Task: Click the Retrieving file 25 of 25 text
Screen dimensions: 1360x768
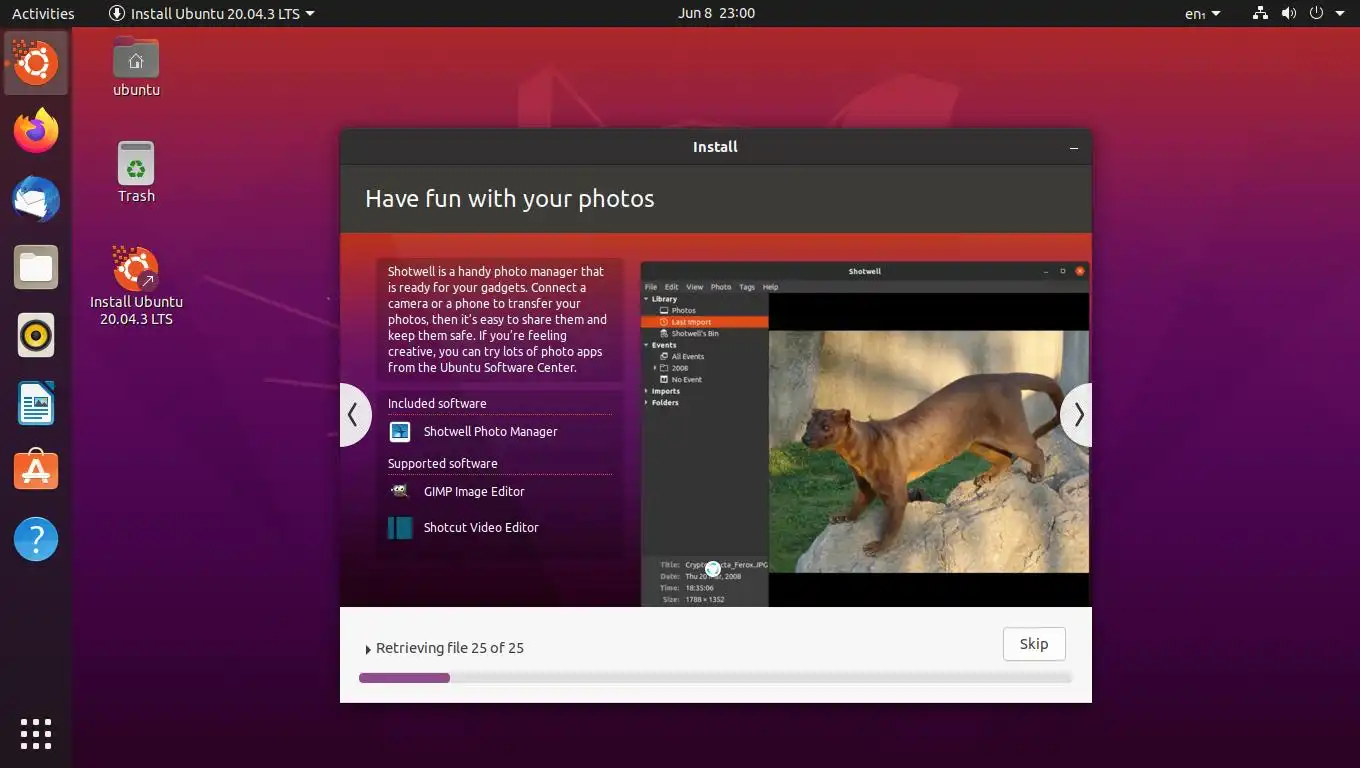Action: (450, 648)
